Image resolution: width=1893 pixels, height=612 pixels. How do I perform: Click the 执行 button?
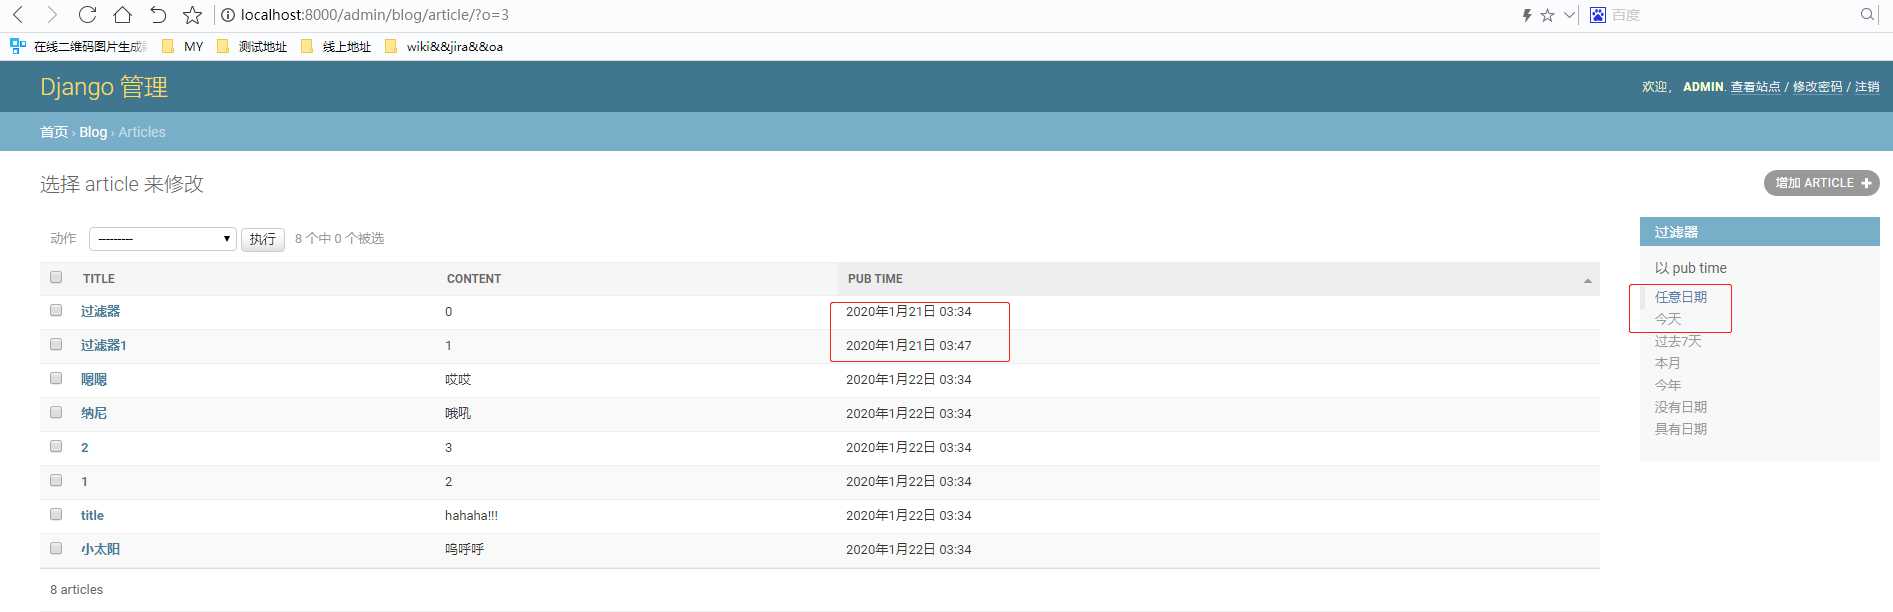(x=263, y=239)
